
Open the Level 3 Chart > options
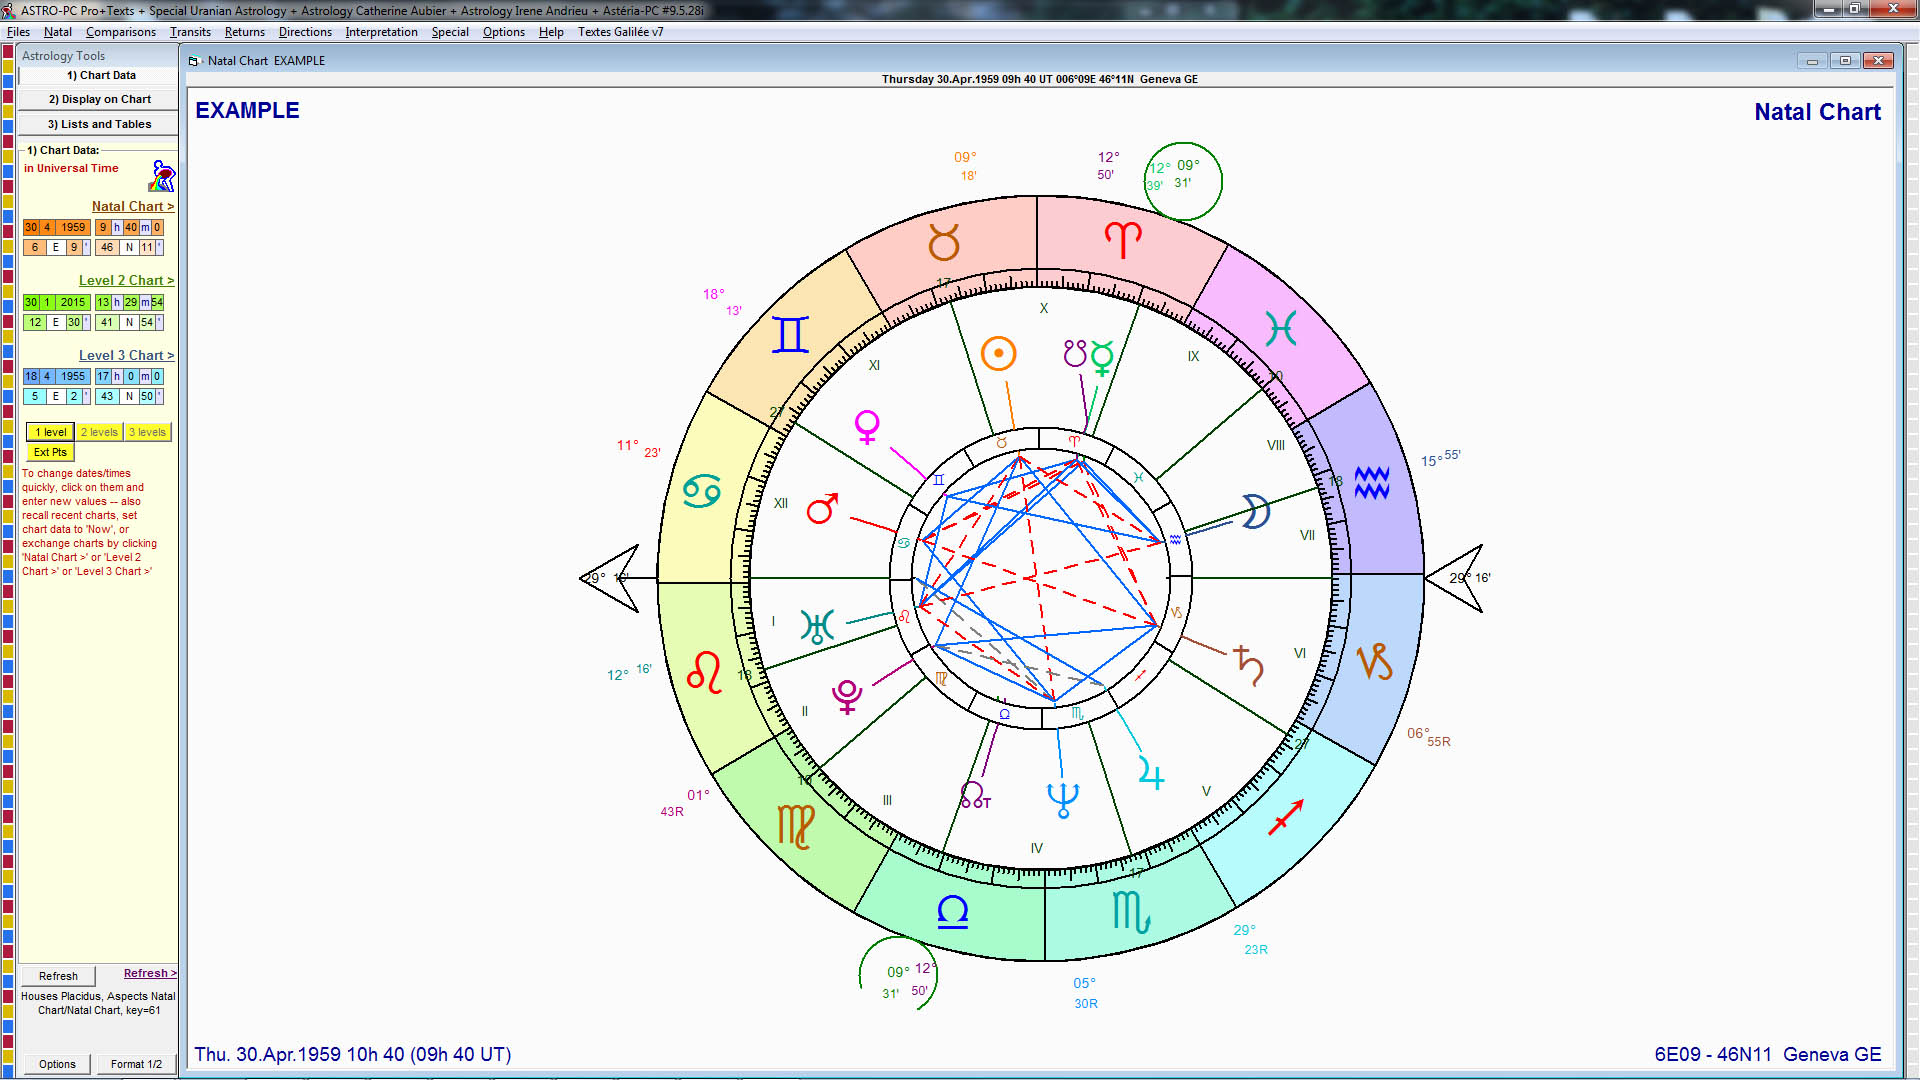[126, 355]
